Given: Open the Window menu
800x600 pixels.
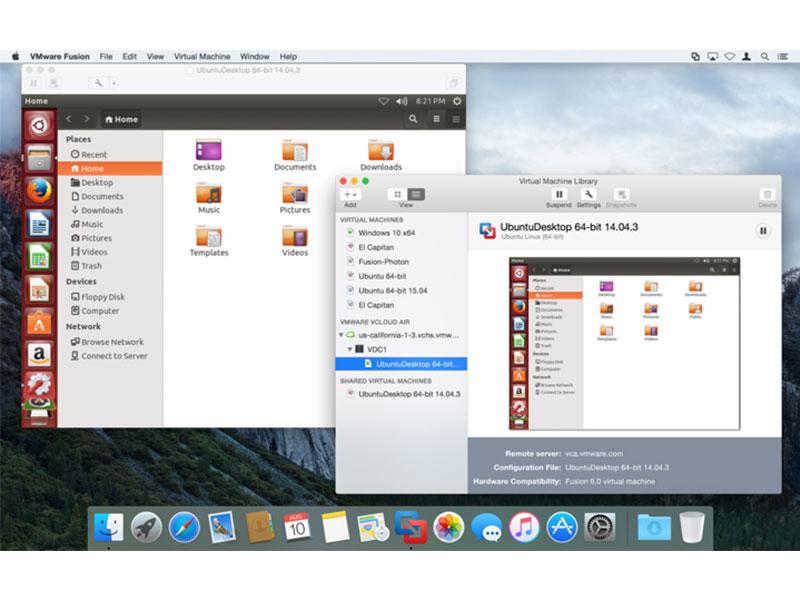Looking at the screenshot, I should pyautogui.click(x=255, y=57).
